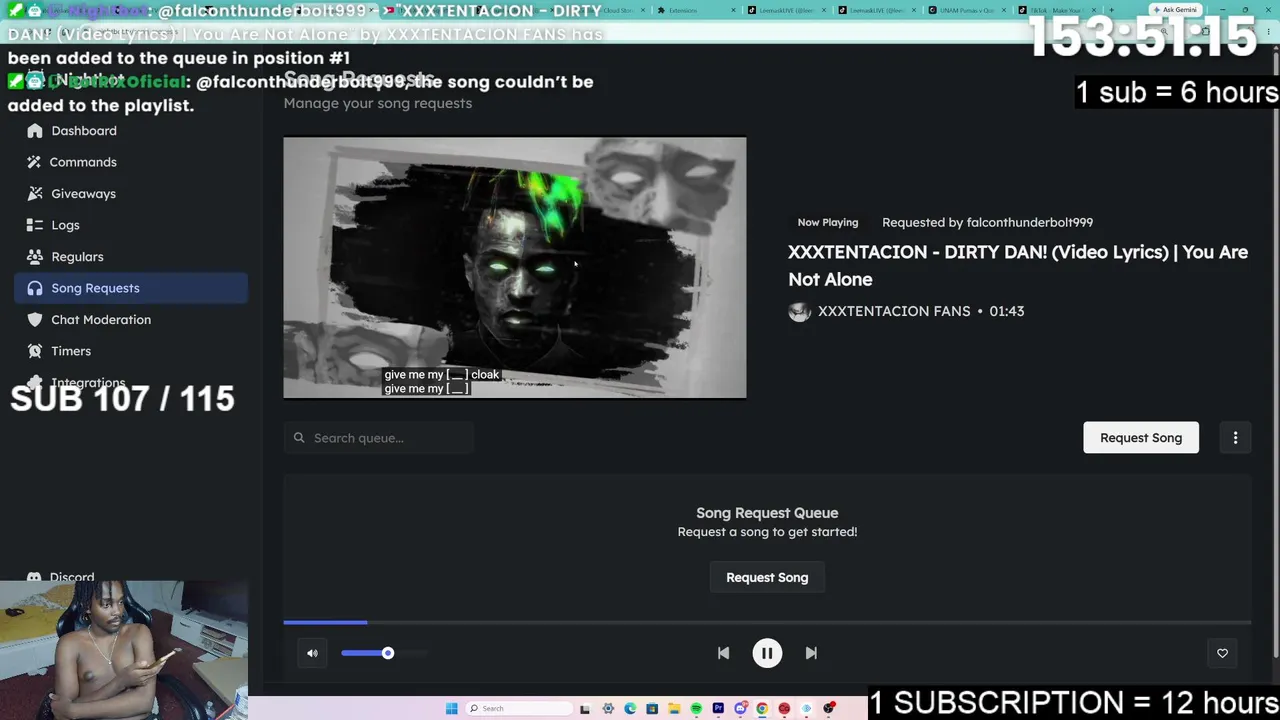
Task: Click the "Manage your song requests" subtitle
Action: coord(378,103)
